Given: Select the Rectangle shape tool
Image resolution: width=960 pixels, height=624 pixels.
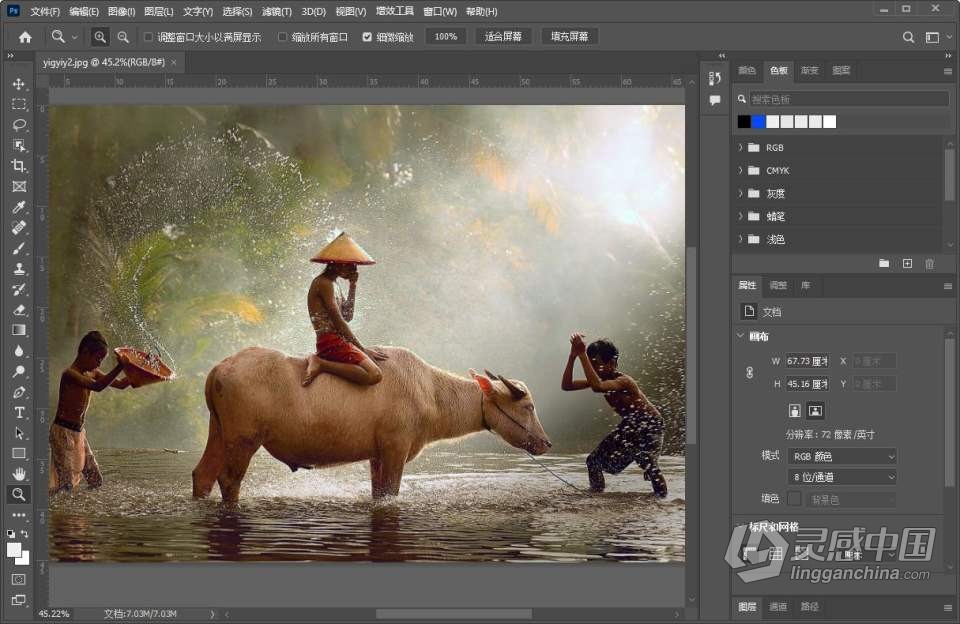Looking at the screenshot, I should tap(19, 453).
